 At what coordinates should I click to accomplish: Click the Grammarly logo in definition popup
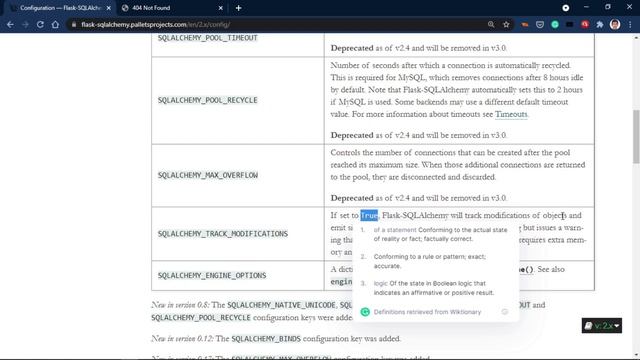tap(365, 312)
